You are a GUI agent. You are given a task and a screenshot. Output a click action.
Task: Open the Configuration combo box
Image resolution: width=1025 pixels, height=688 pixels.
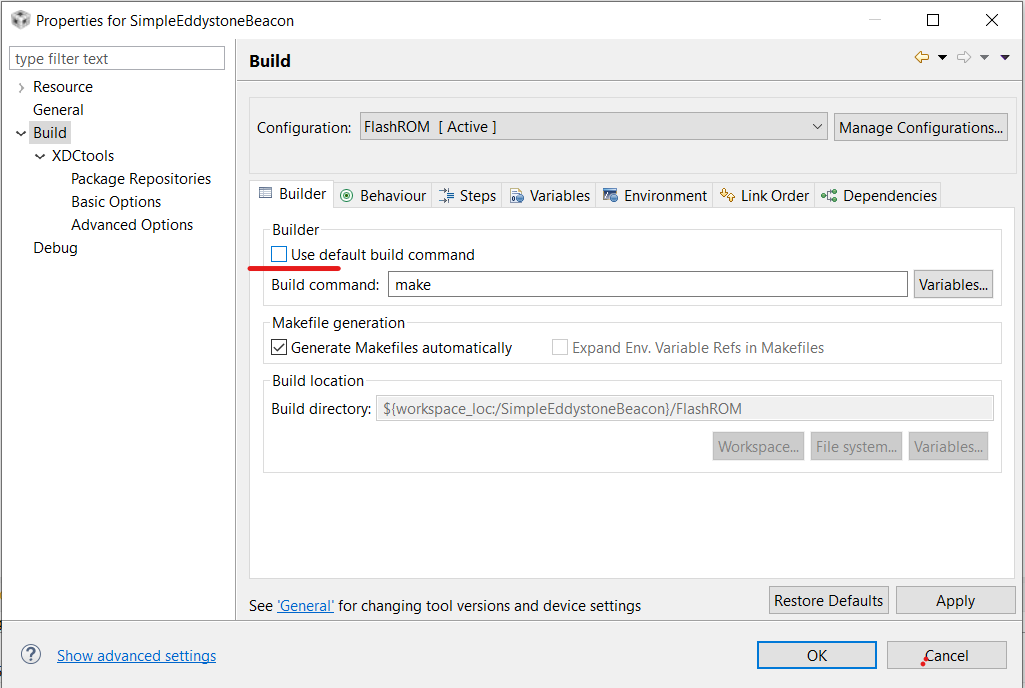(594, 126)
